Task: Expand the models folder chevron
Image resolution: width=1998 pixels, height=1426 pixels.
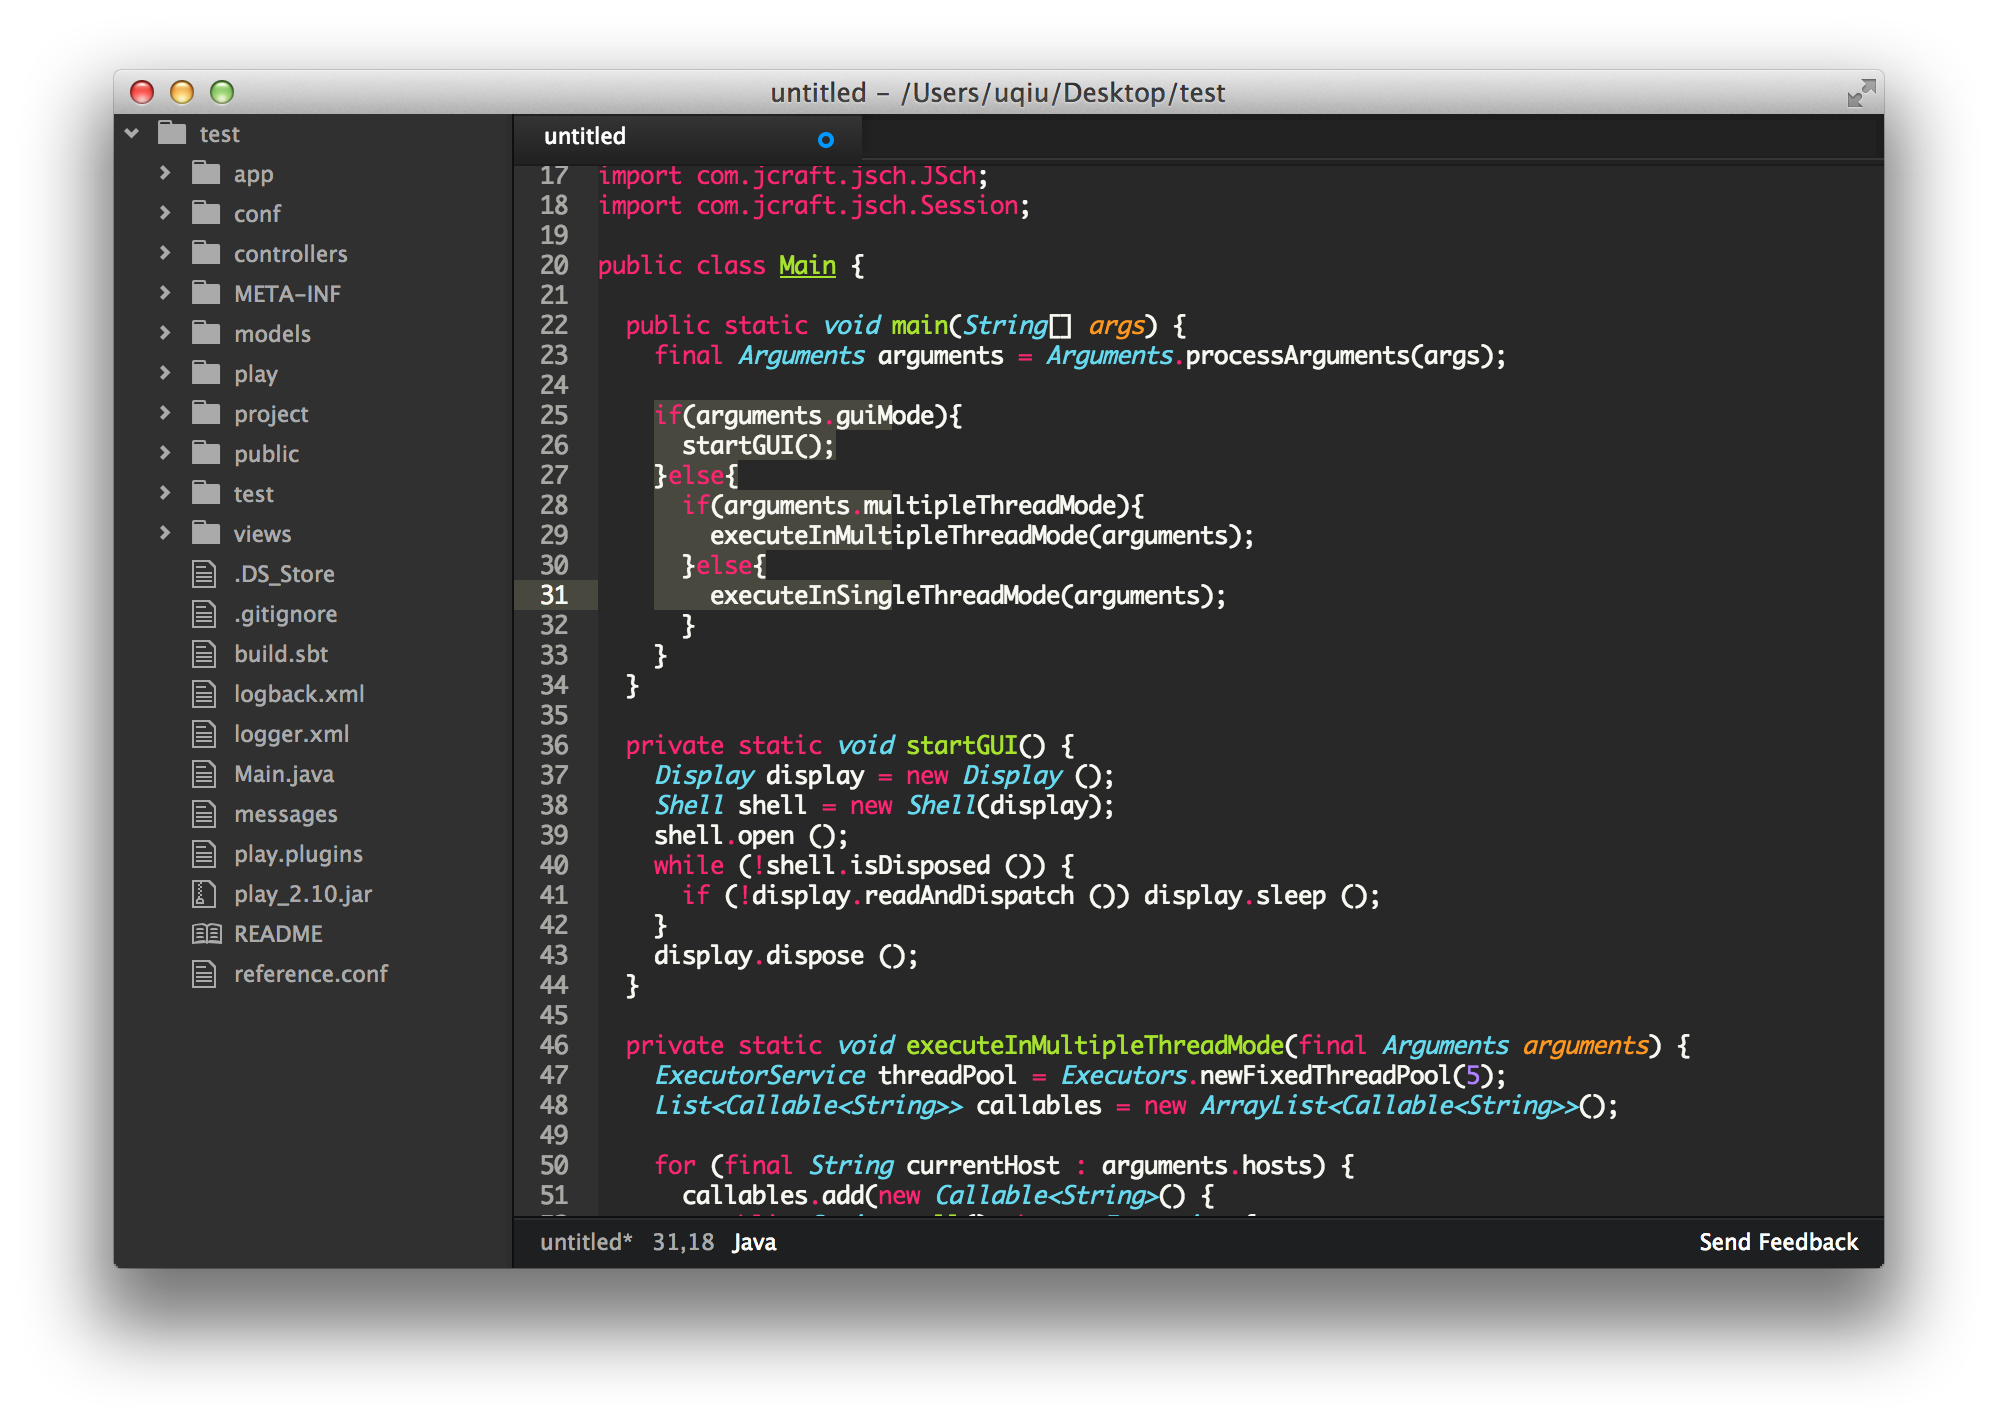Action: pos(165,333)
